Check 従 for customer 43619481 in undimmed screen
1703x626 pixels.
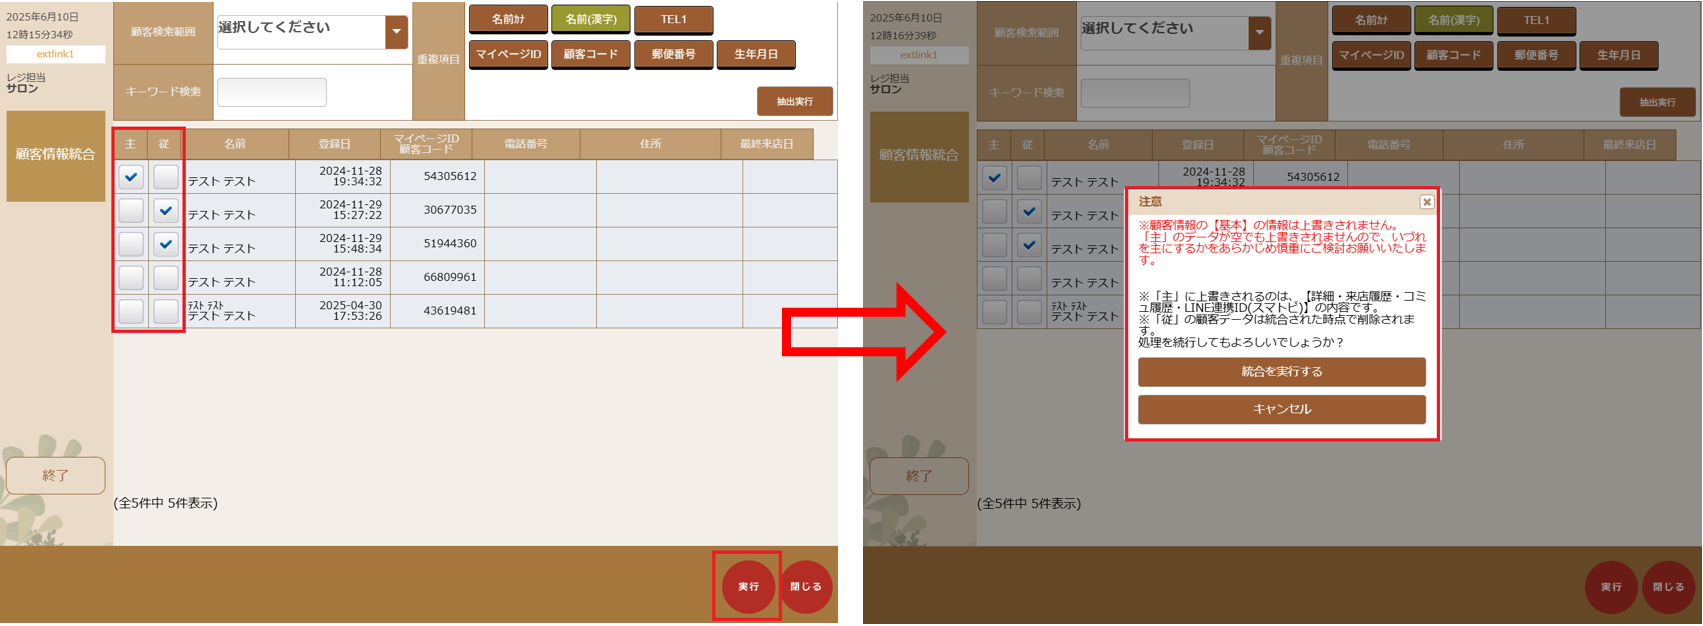coord(166,311)
